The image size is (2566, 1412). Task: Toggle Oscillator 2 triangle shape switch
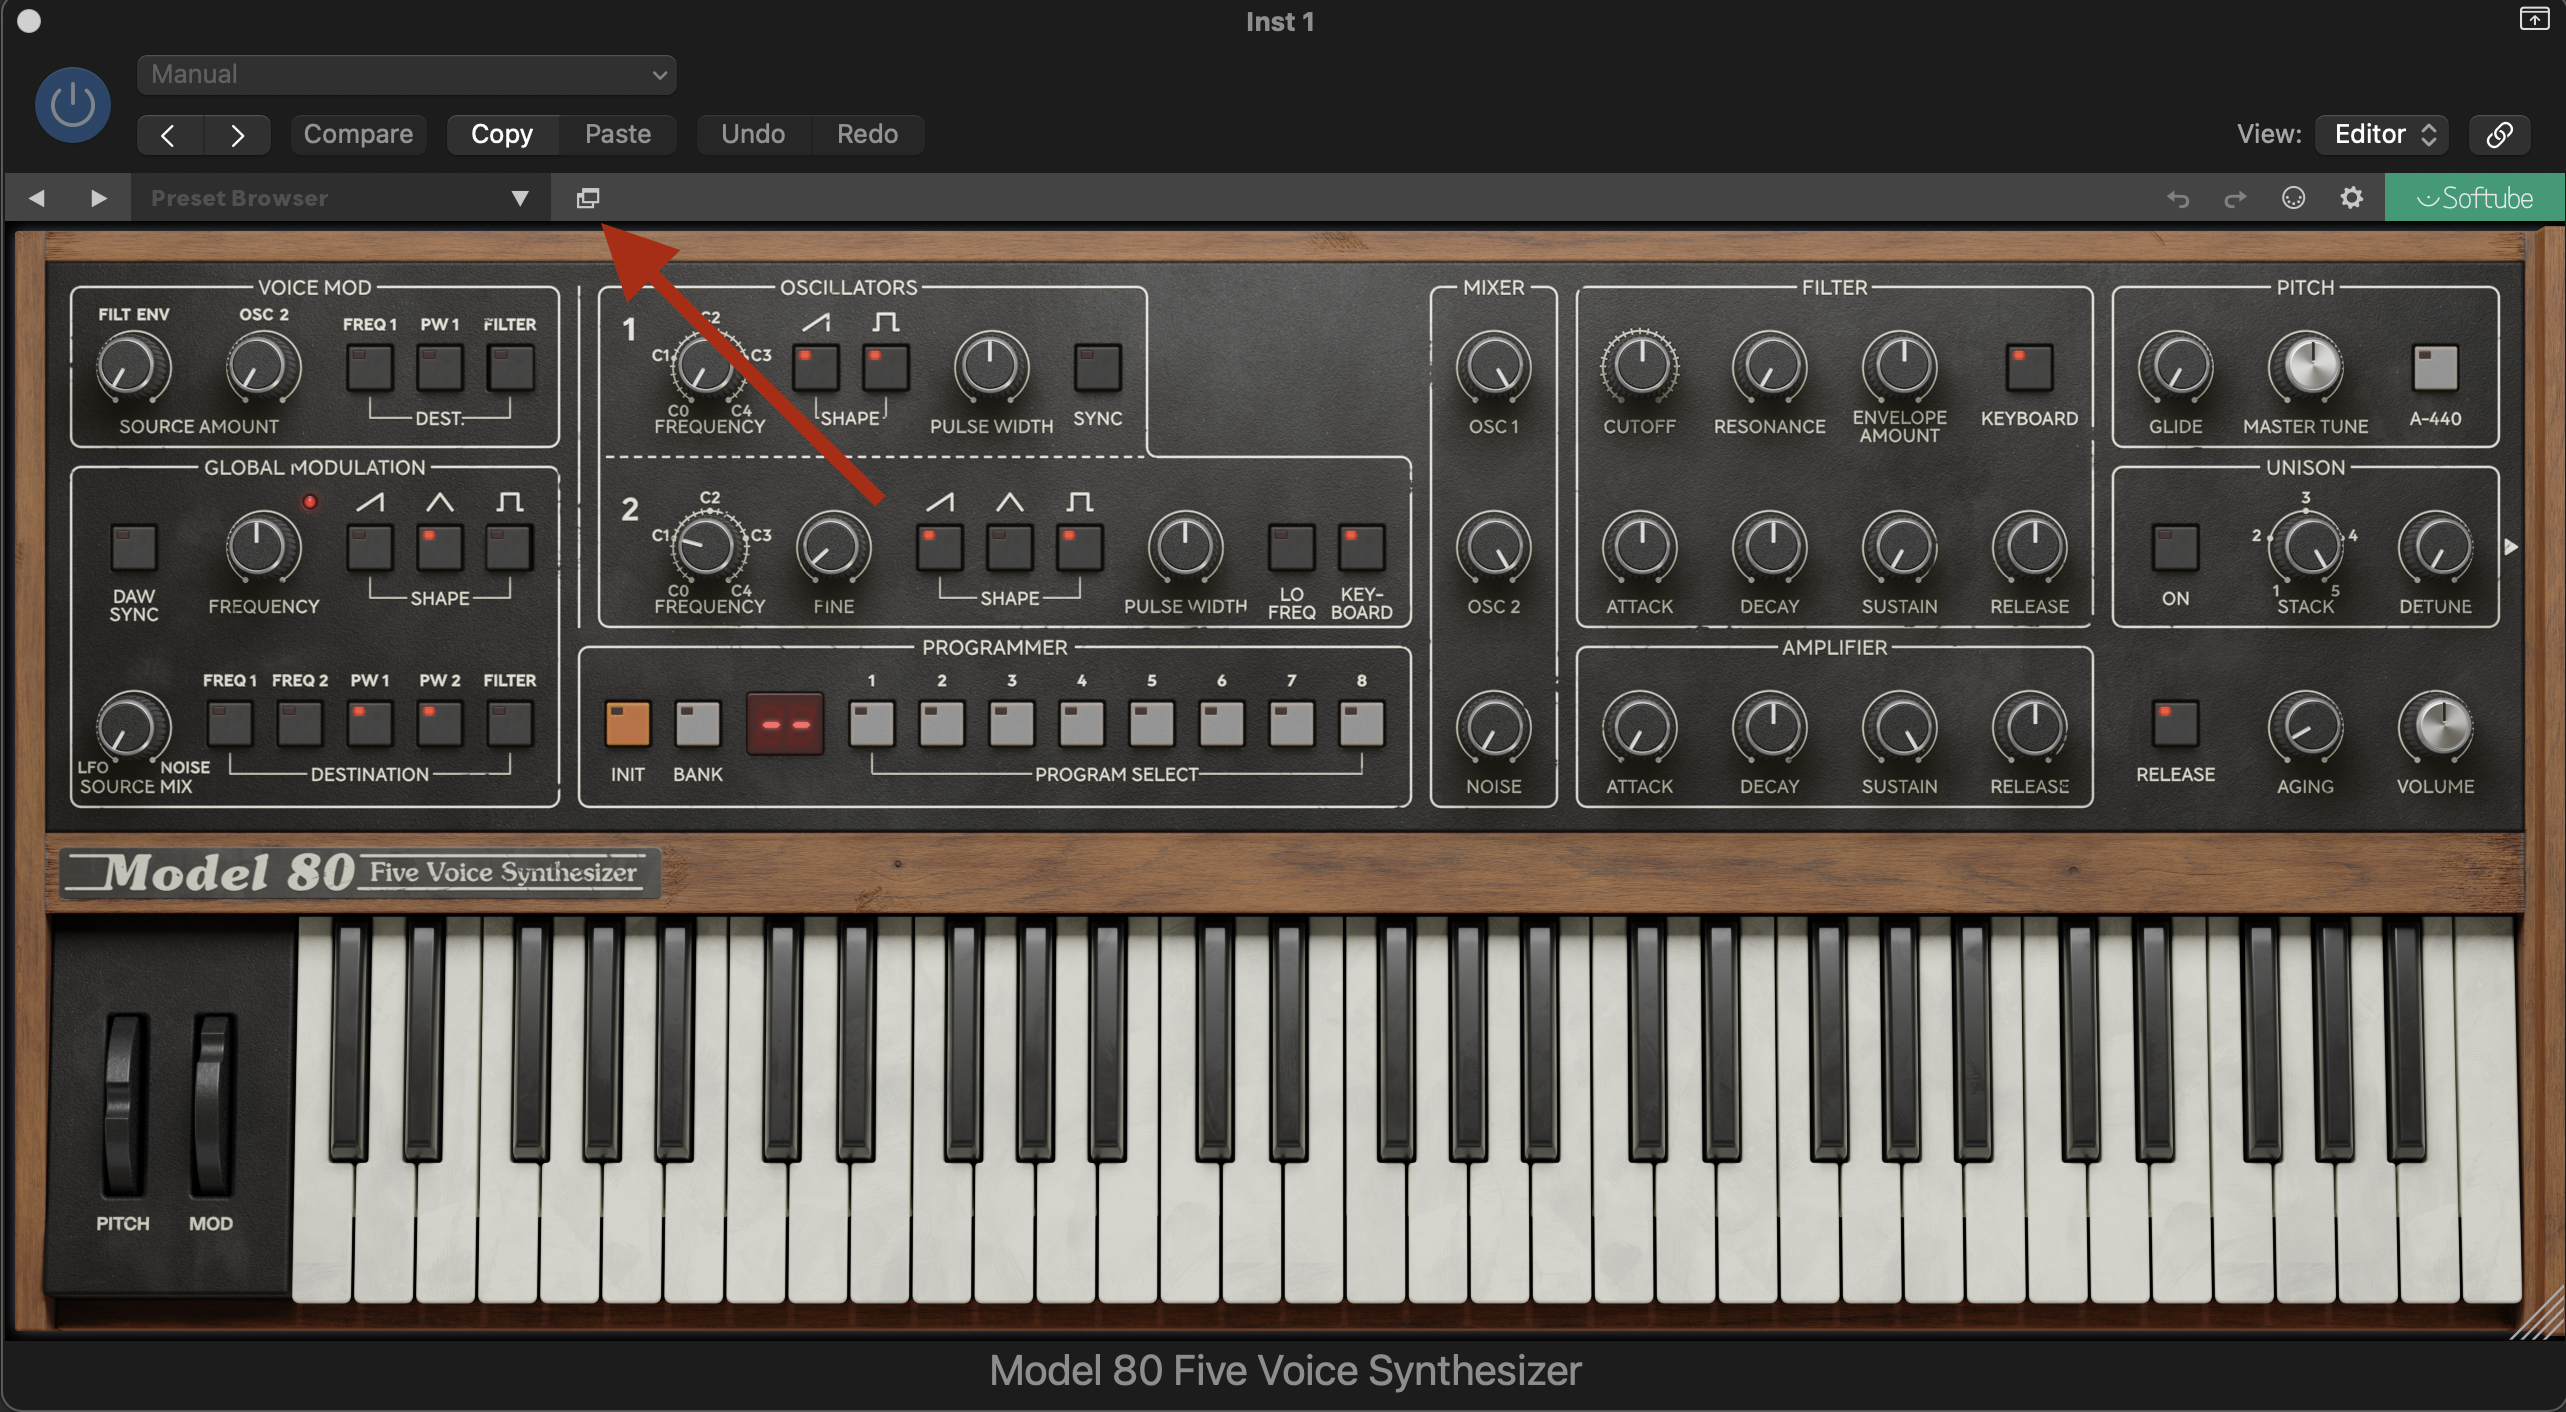pyautogui.click(x=1010, y=547)
